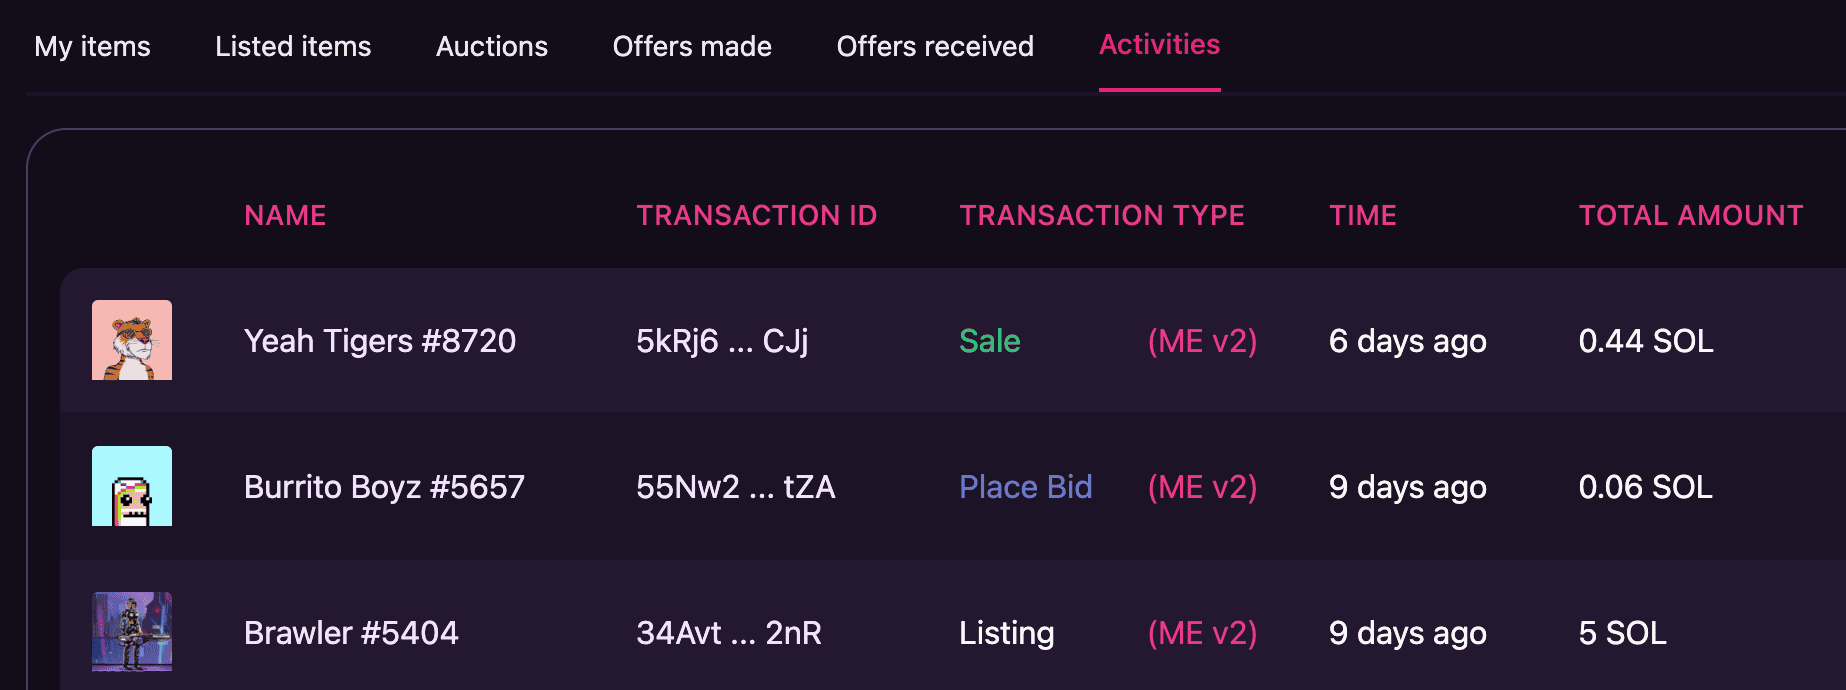Click the ME v2 label on the Sale row
Viewport: 1846px width, 690px height.
click(1202, 340)
